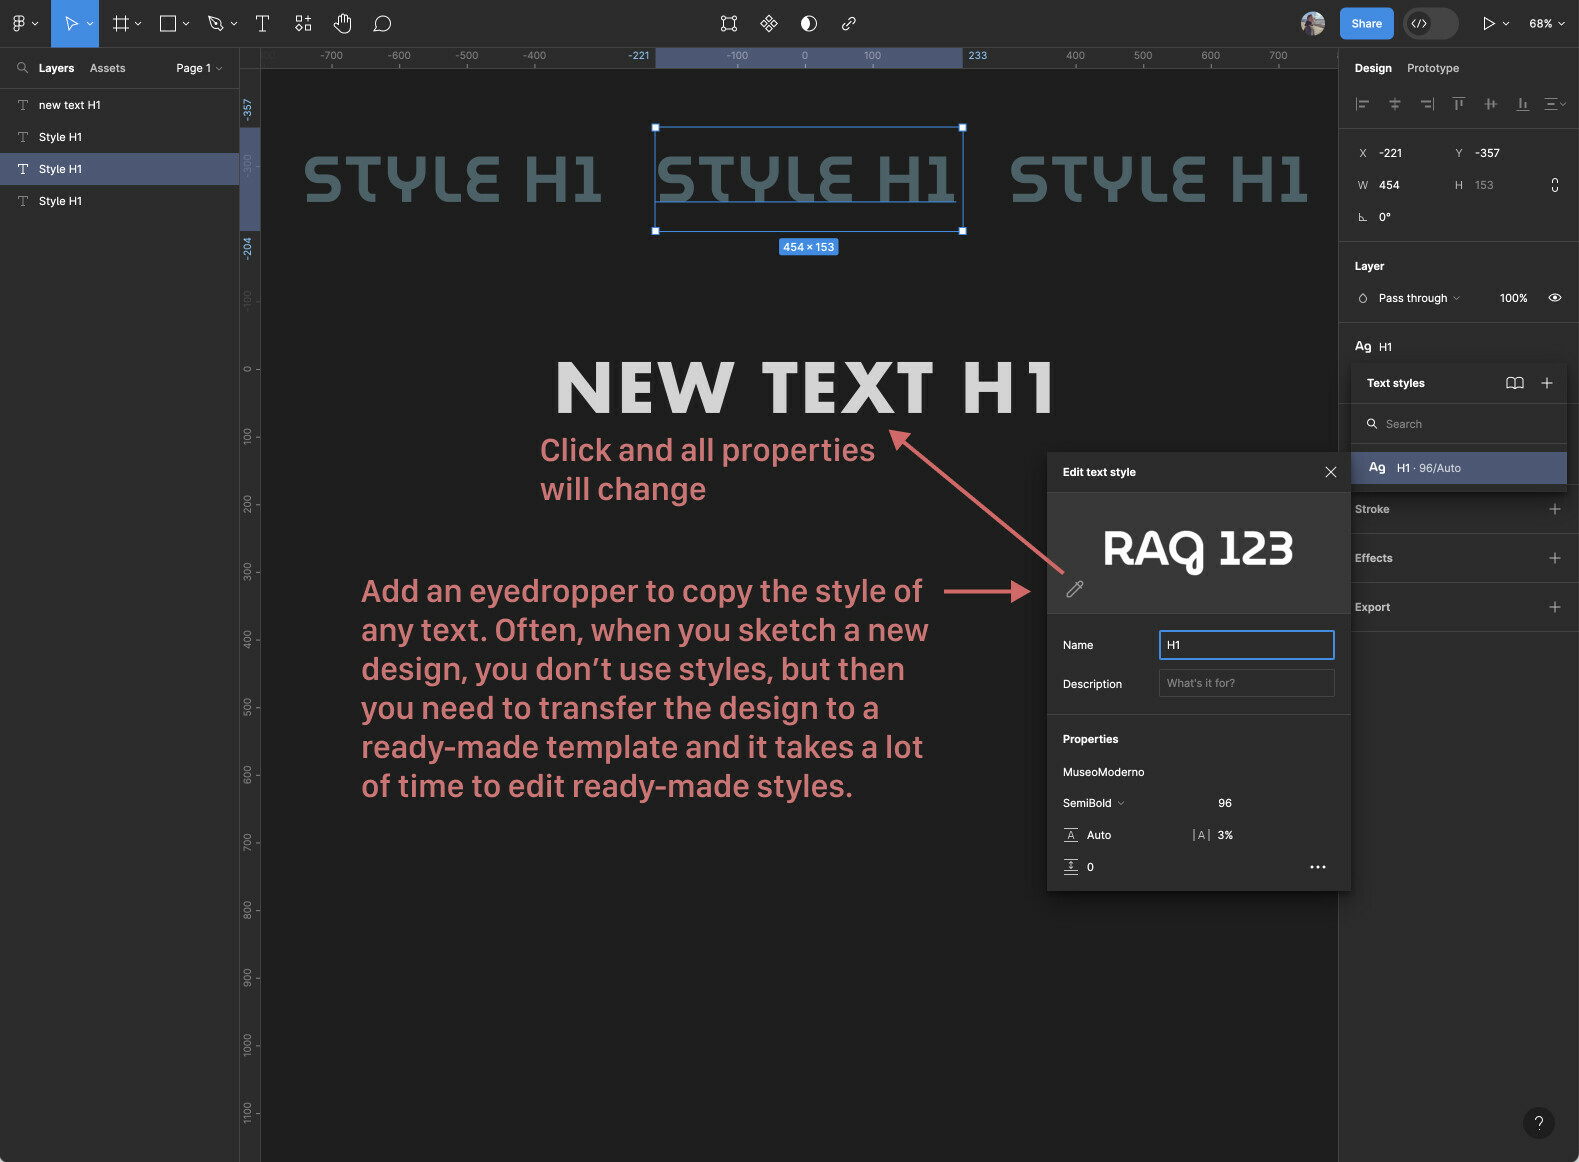1579x1162 pixels.
Task: Close the Edit text style dialog
Action: coord(1330,472)
